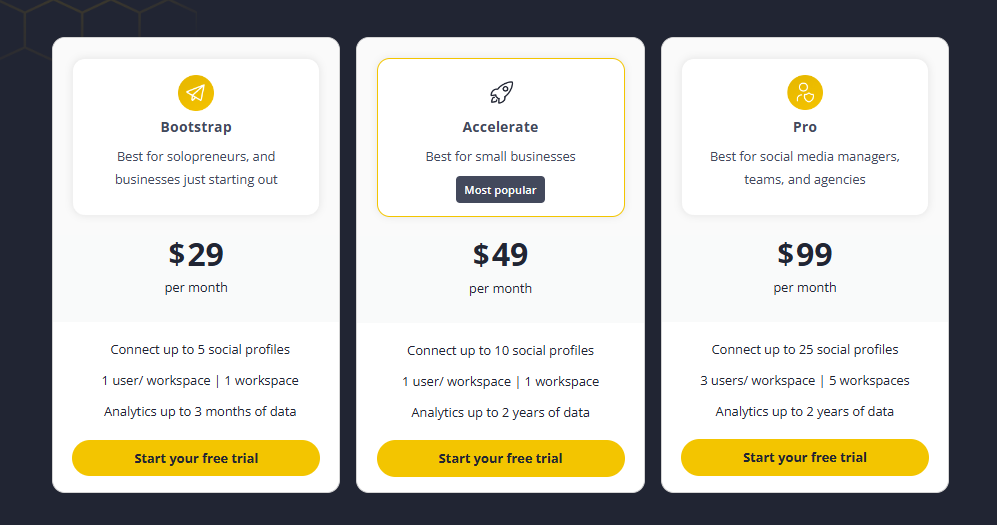Click the $49 price
Image resolution: width=997 pixels, height=525 pixels.
click(x=500, y=255)
